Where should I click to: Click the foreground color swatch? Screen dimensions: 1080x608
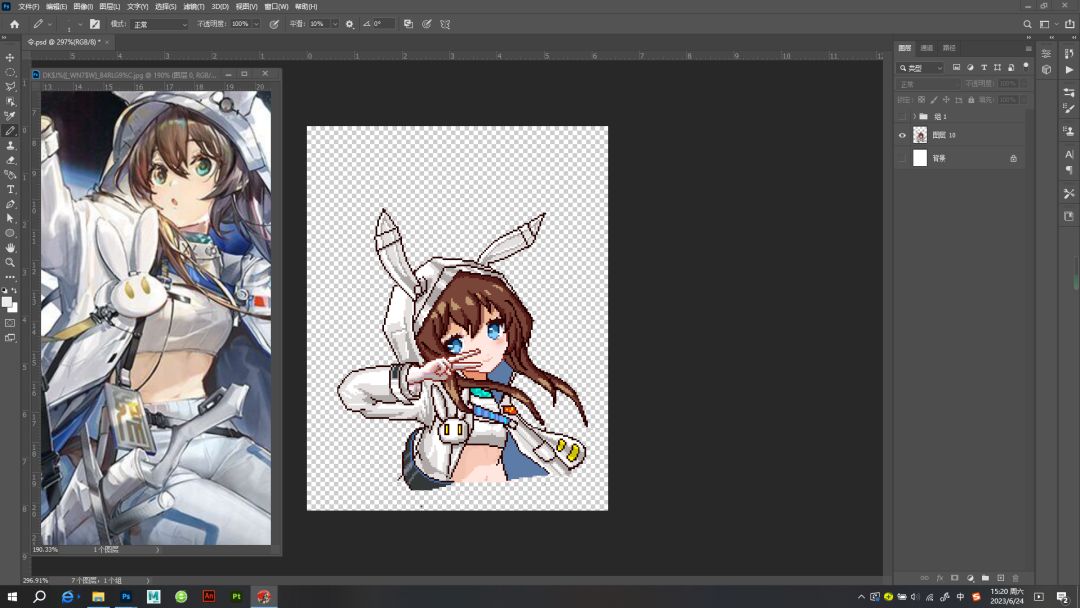click(x=7, y=301)
